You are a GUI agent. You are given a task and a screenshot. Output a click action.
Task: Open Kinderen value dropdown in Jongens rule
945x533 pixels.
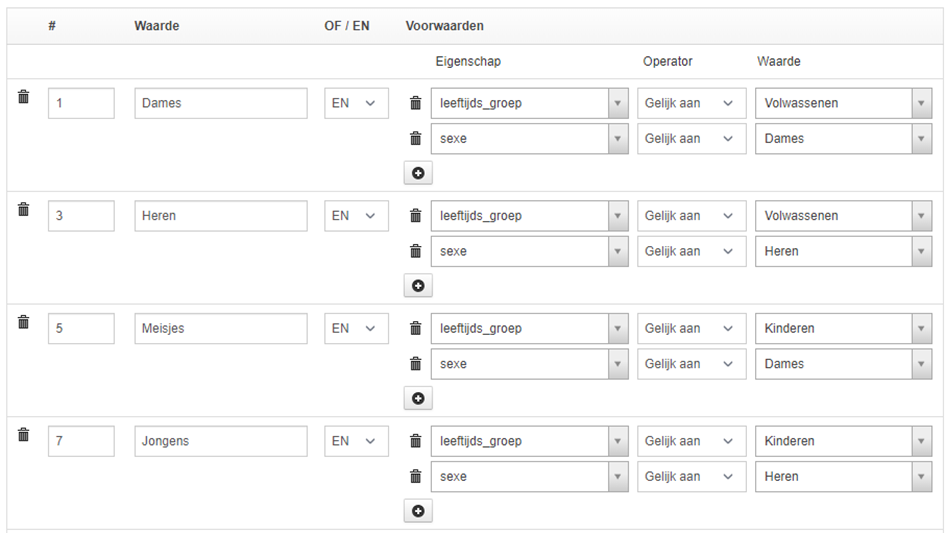(843, 441)
